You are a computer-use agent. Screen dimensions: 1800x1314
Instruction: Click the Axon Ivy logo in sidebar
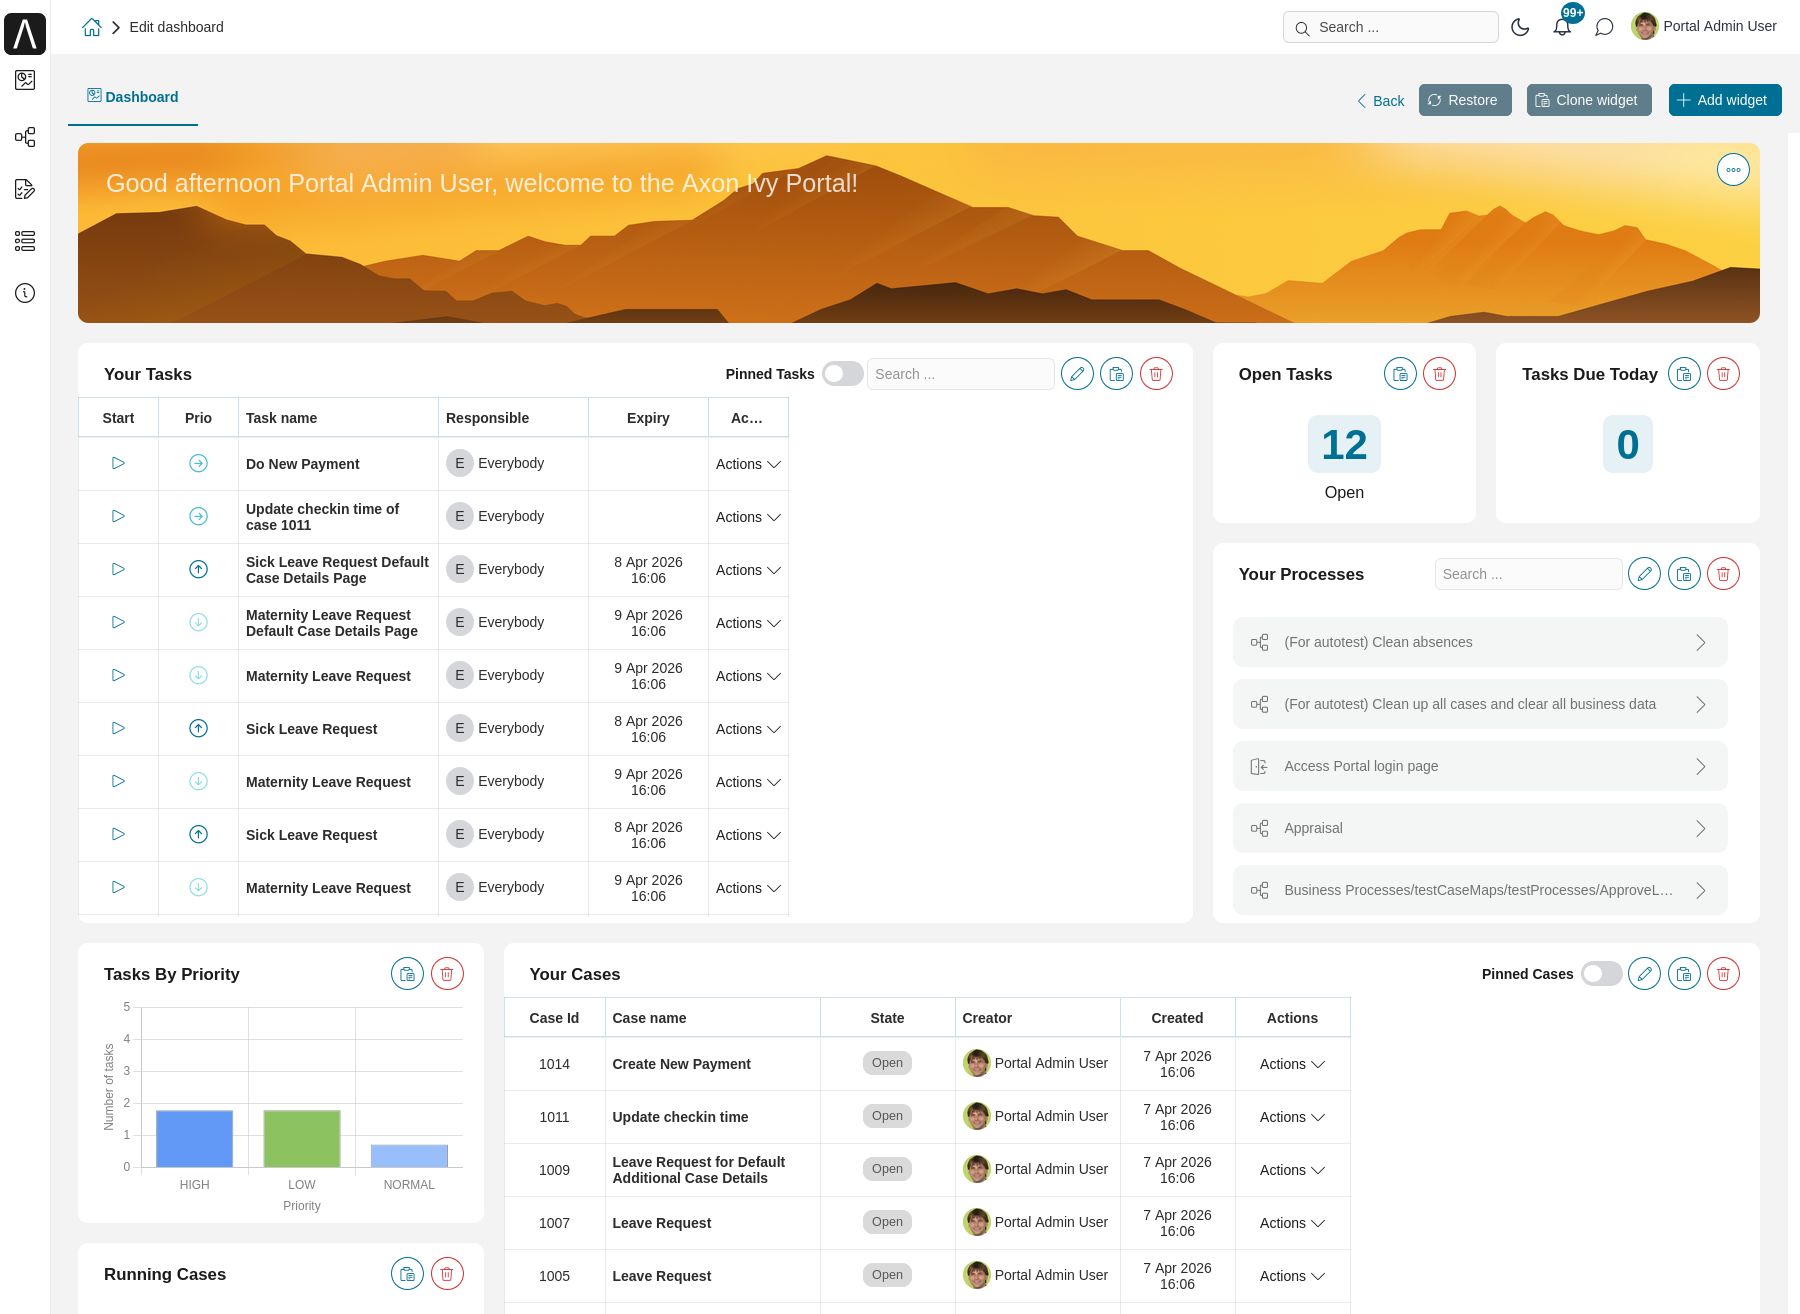pyautogui.click(x=25, y=34)
